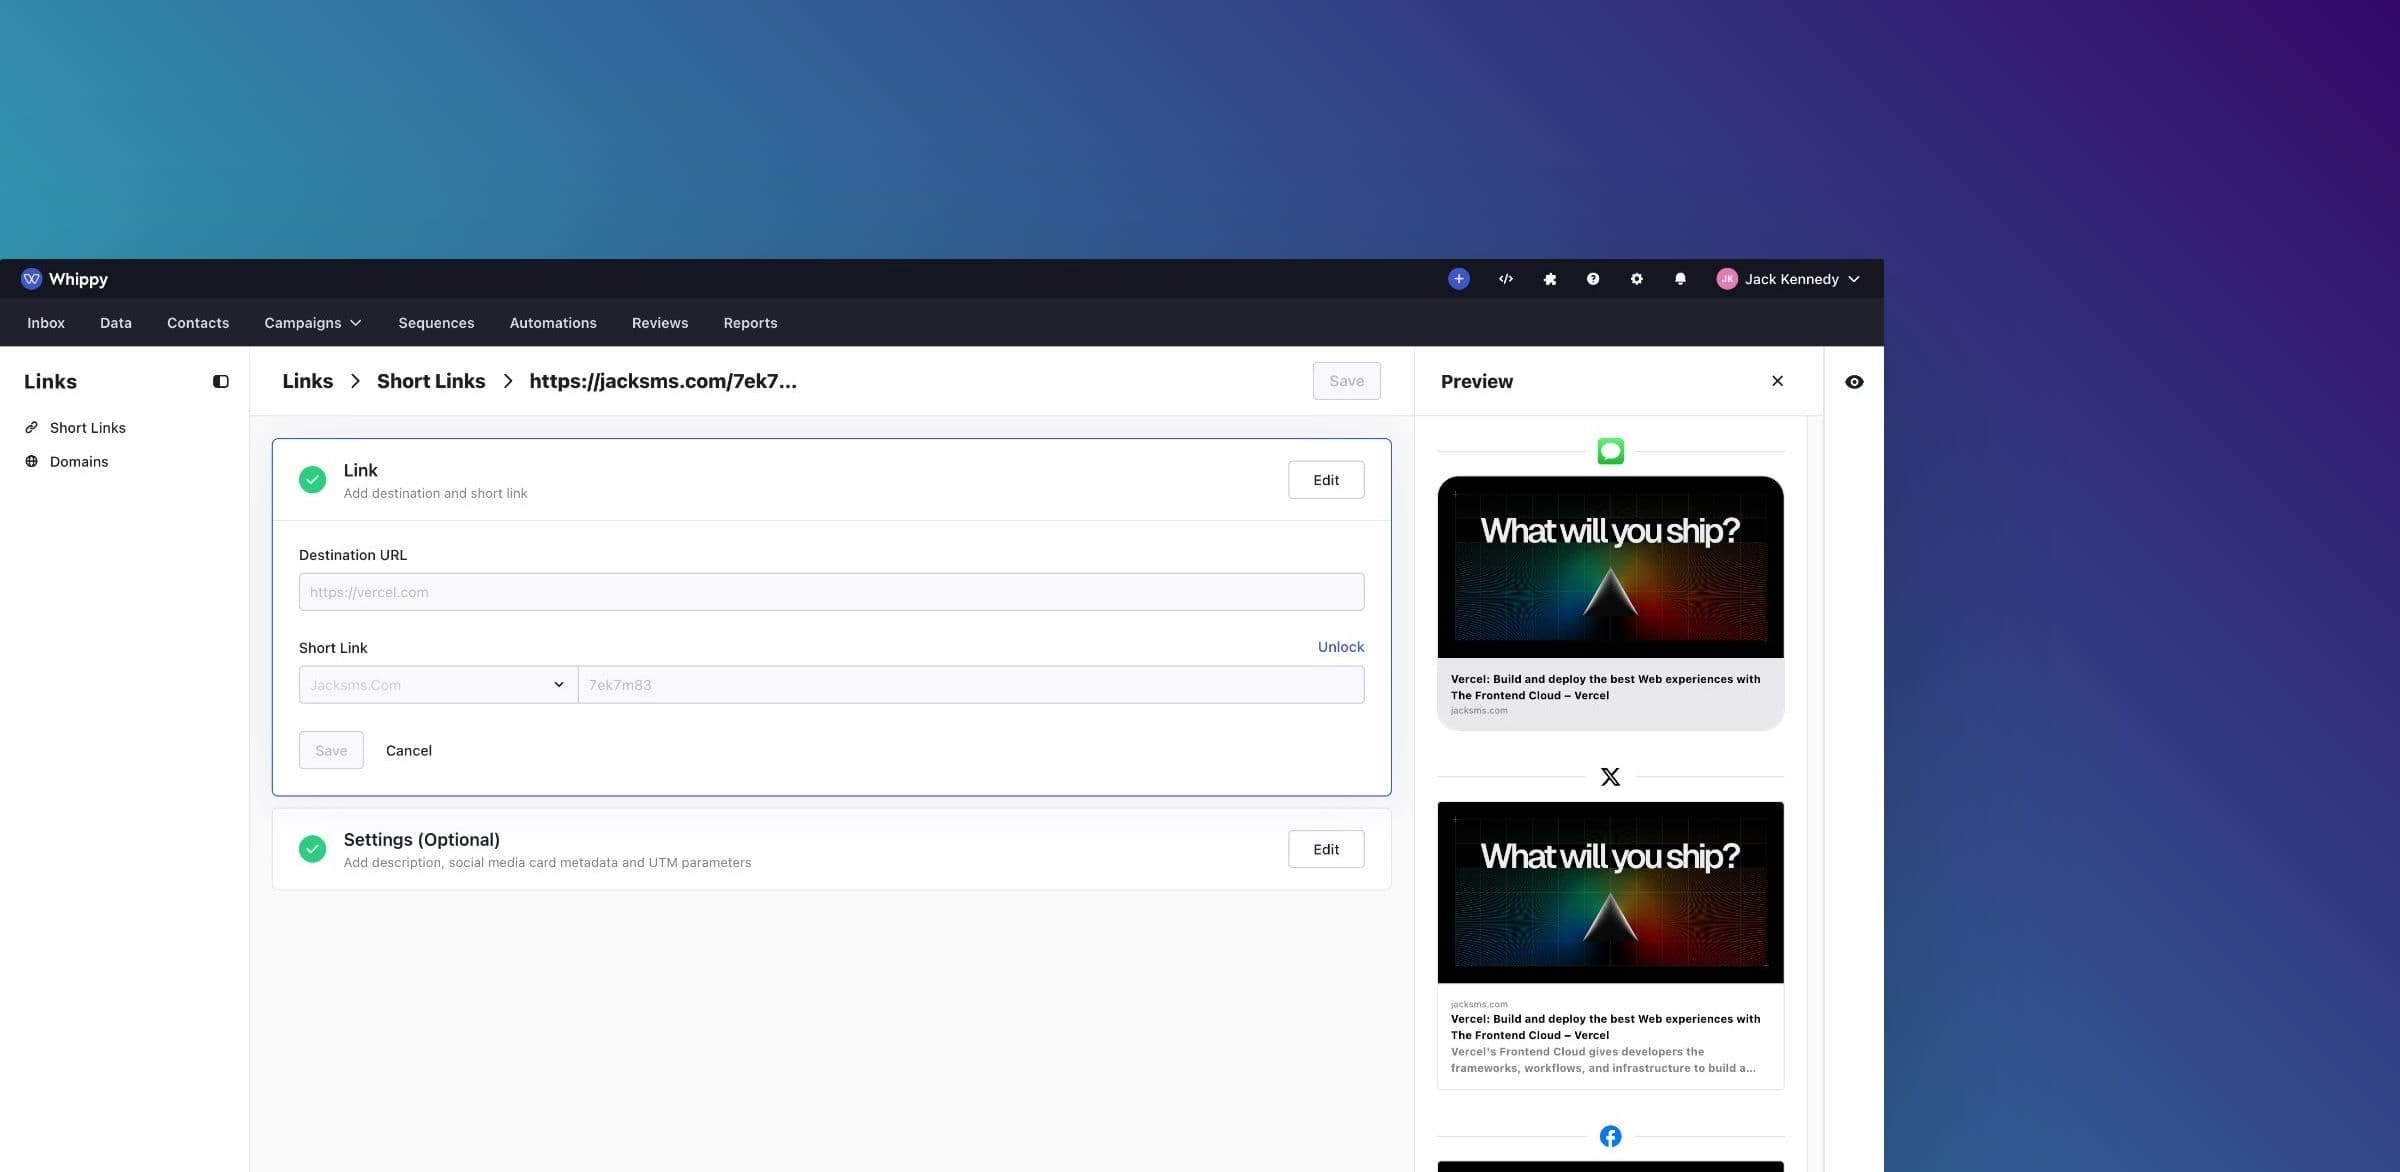Go to the Automations tab
2400x1172 pixels.
pos(552,323)
